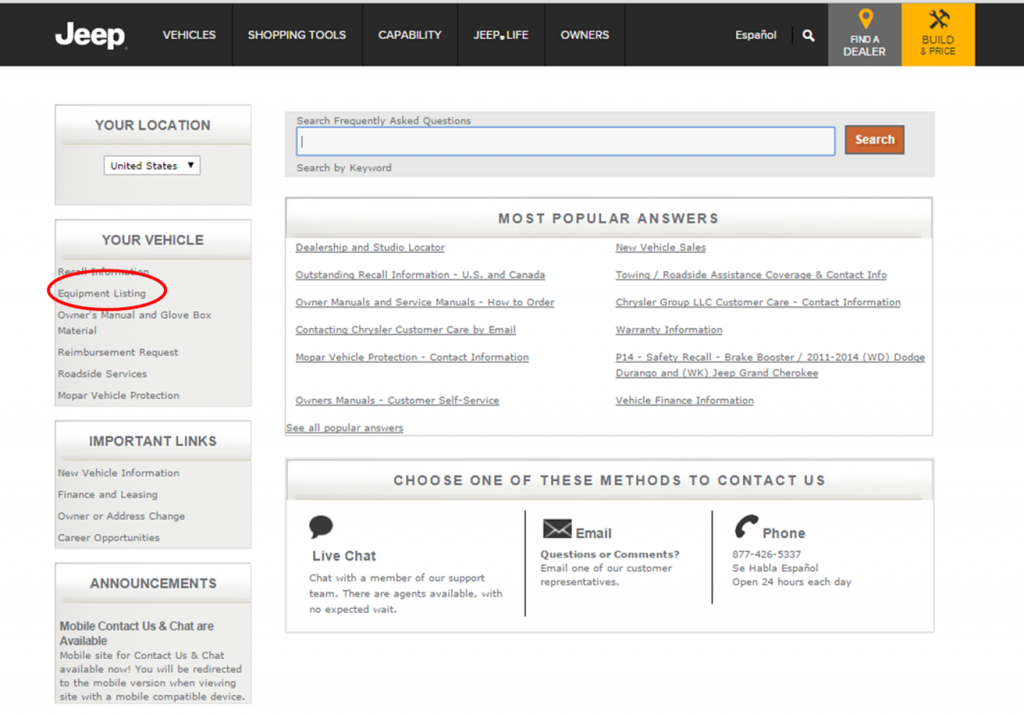The width and height of the screenshot is (1024, 715).
Task: Open Career Opportunities link
Action: [108, 537]
